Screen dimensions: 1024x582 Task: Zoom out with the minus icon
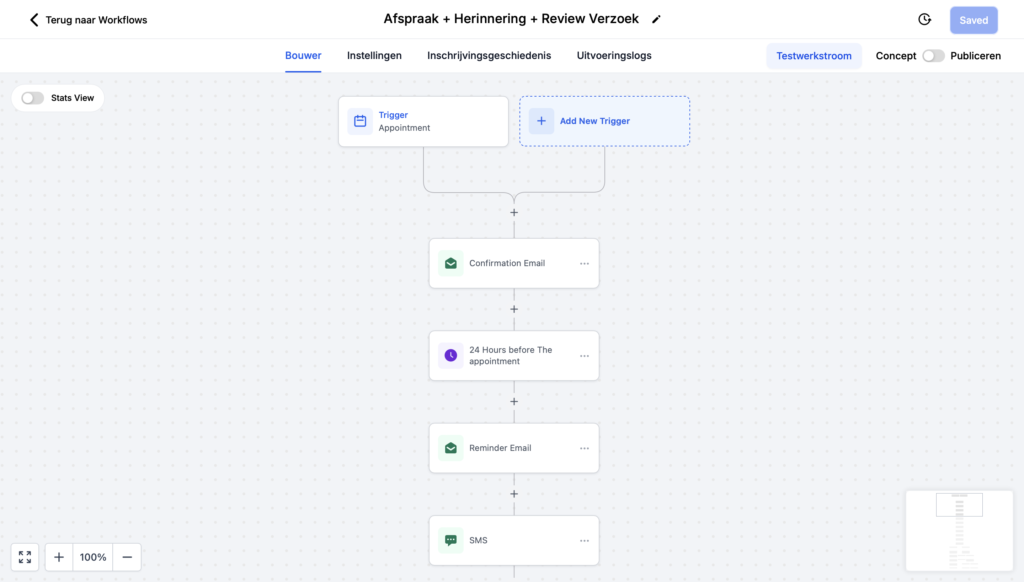tap(127, 557)
